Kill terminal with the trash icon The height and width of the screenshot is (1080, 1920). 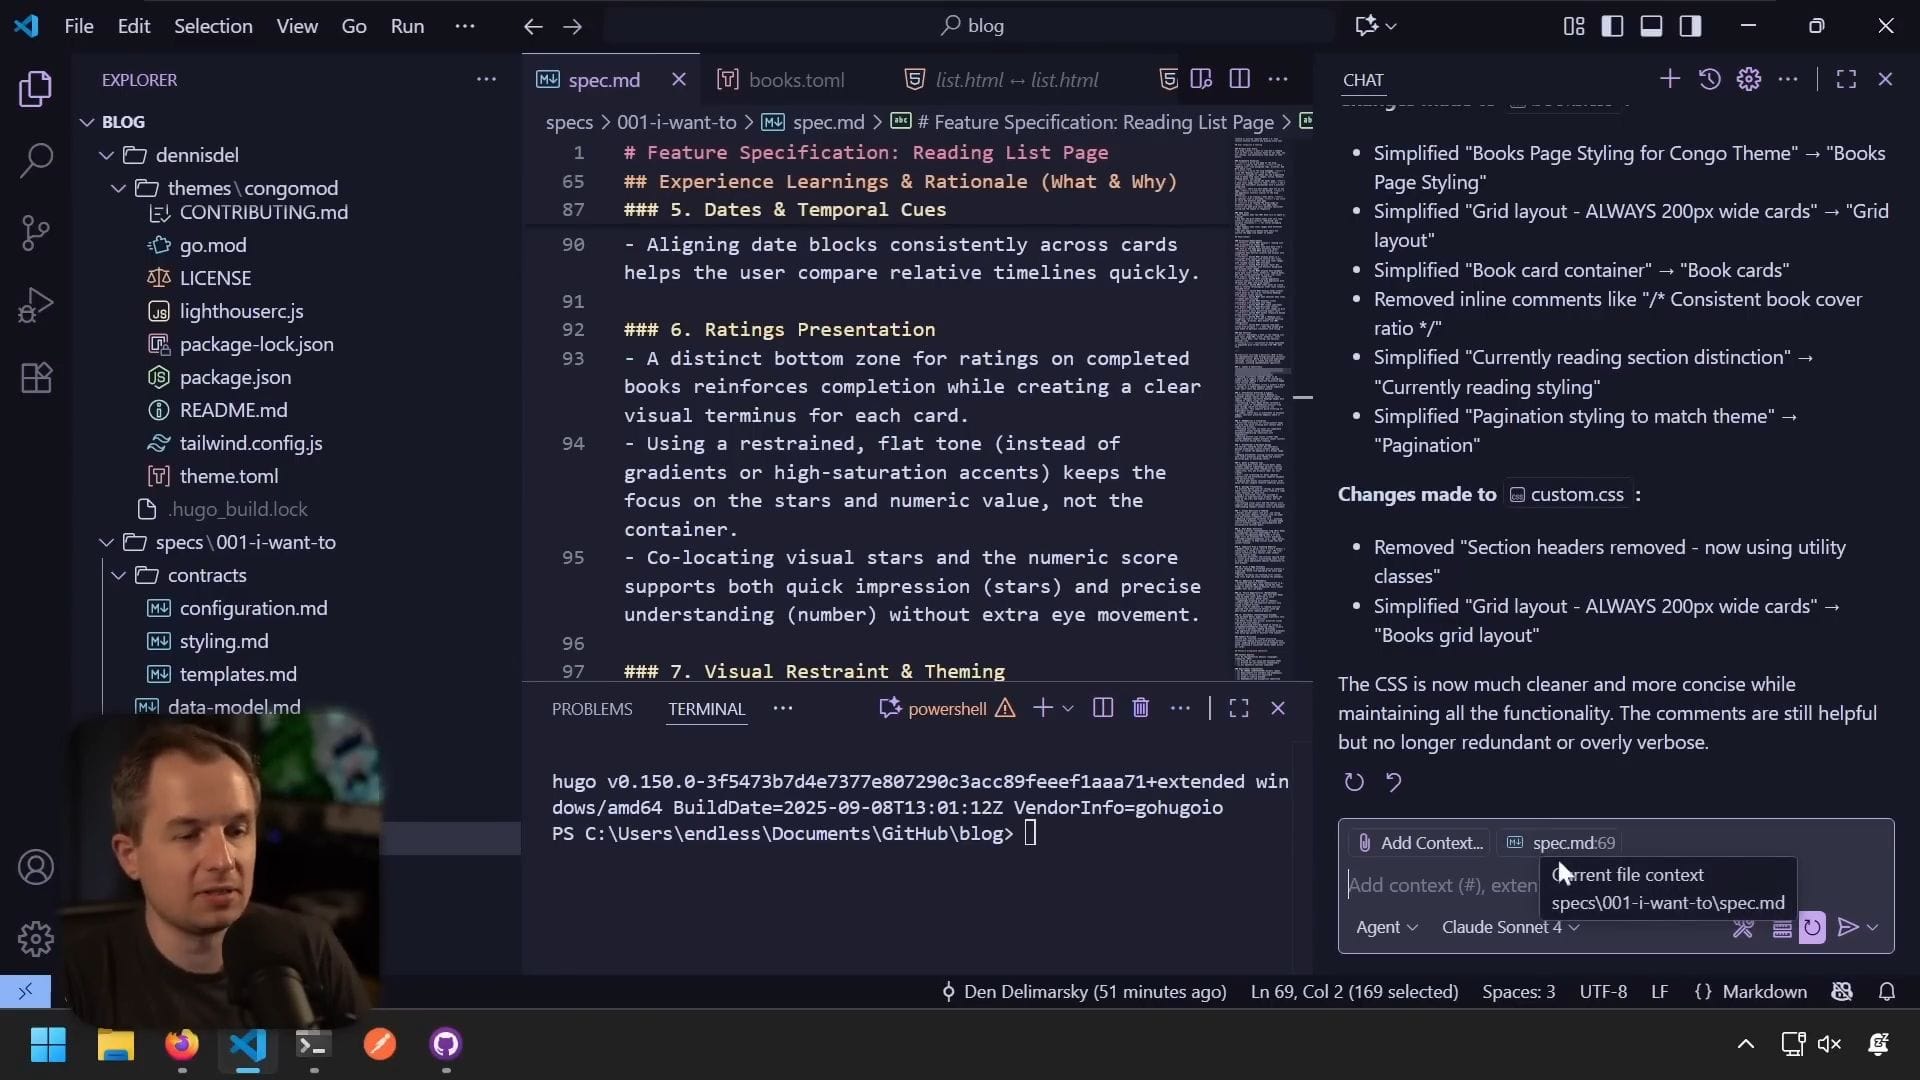tap(1140, 708)
